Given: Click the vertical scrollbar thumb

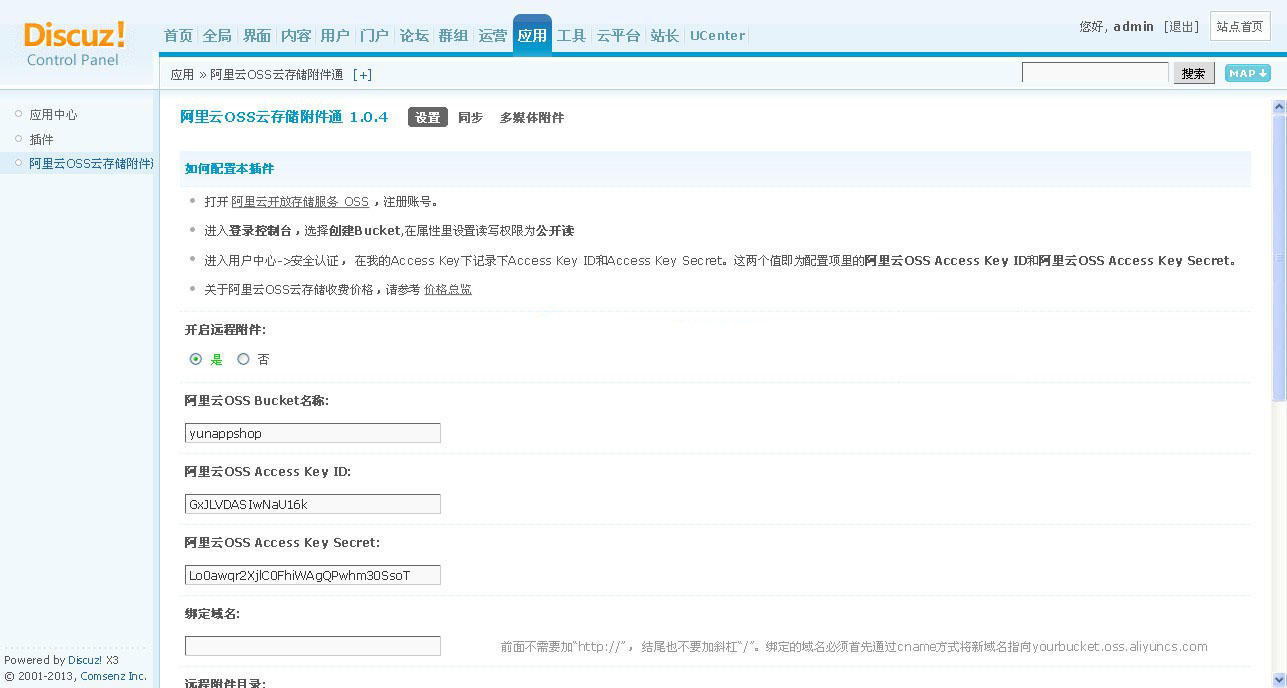Looking at the screenshot, I should pyautogui.click(x=1278, y=258).
